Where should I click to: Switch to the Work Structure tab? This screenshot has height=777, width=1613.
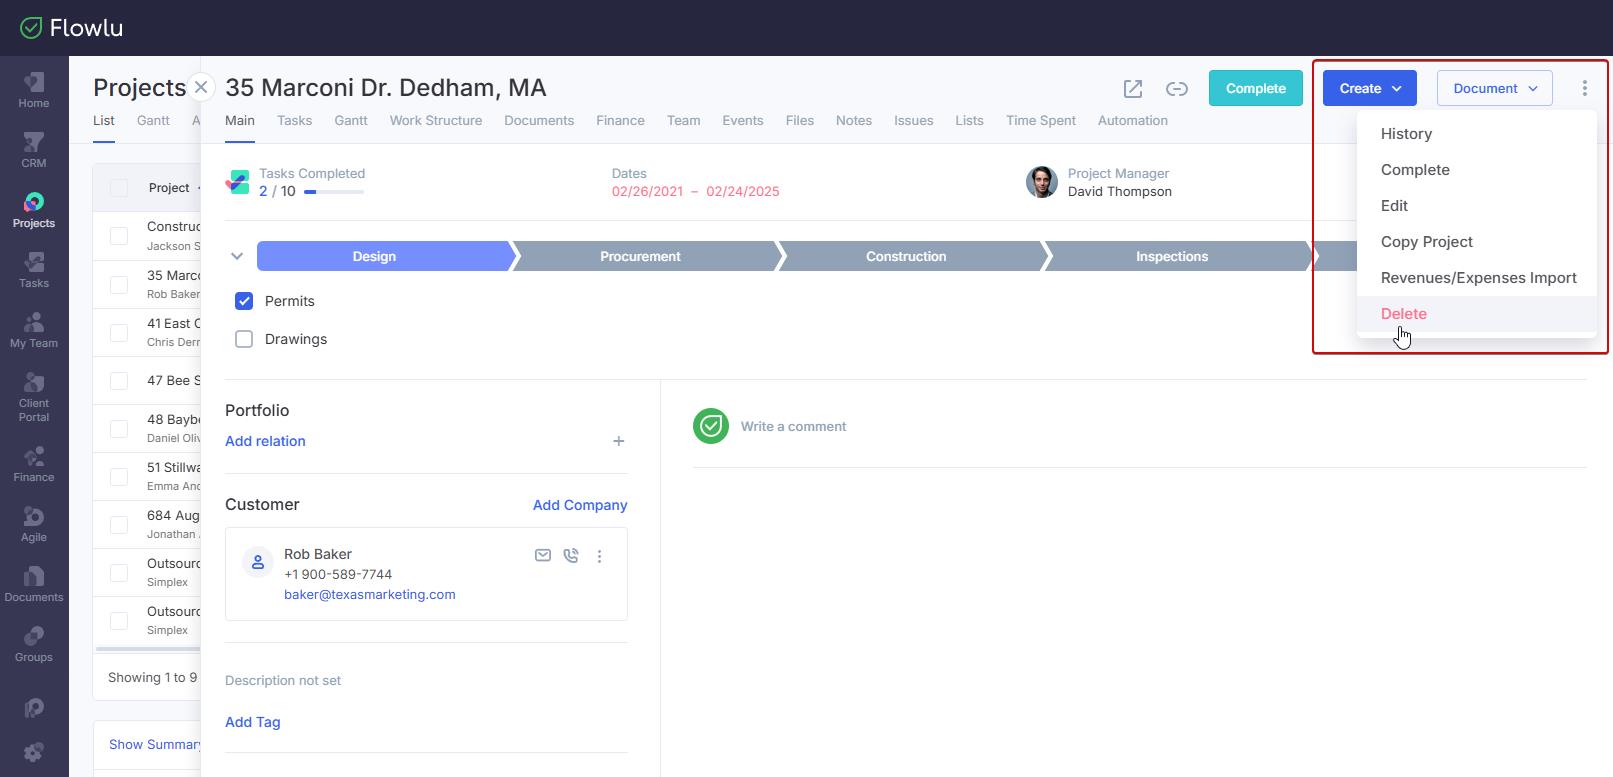click(x=435, y=121)
